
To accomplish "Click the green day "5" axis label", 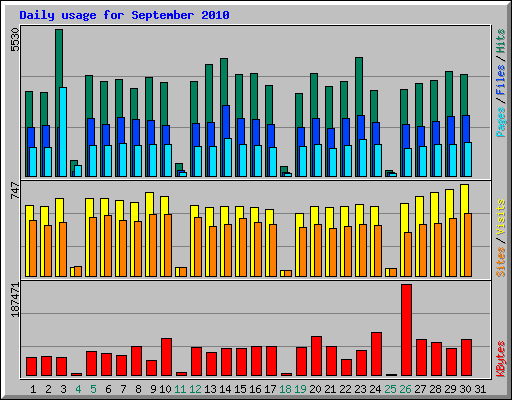I will (x=93, y=389).
